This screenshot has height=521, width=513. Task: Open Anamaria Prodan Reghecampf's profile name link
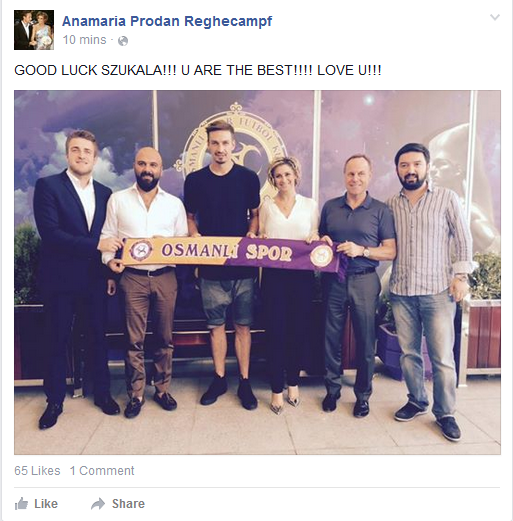click(x=167, y=21)
